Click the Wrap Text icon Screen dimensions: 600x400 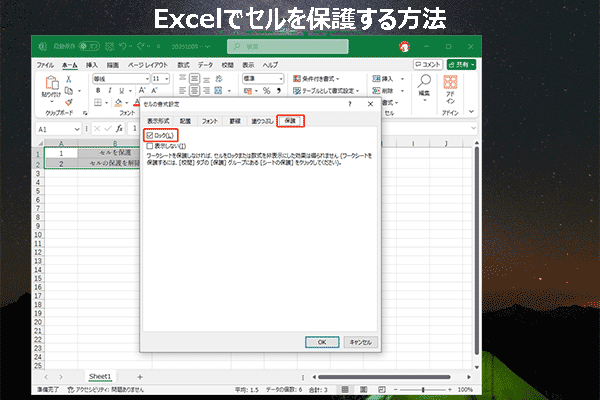click(219, 78)
